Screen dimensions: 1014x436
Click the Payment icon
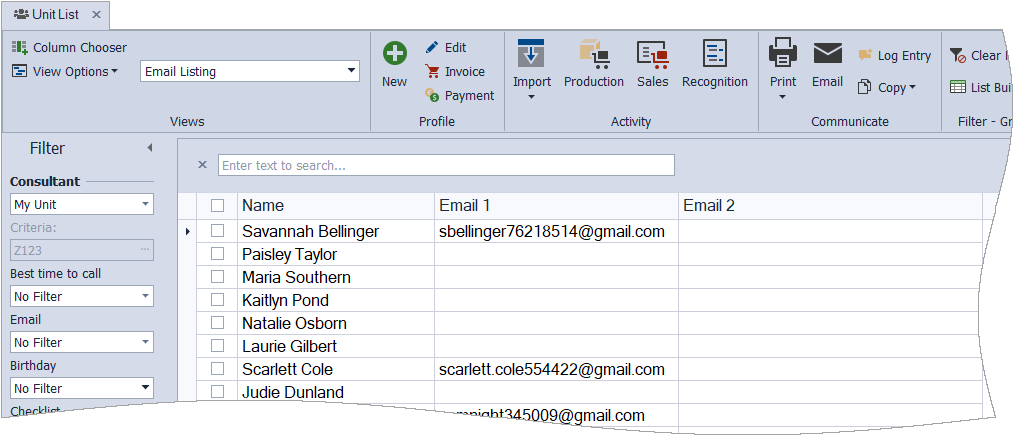click(x=432, y=96)
